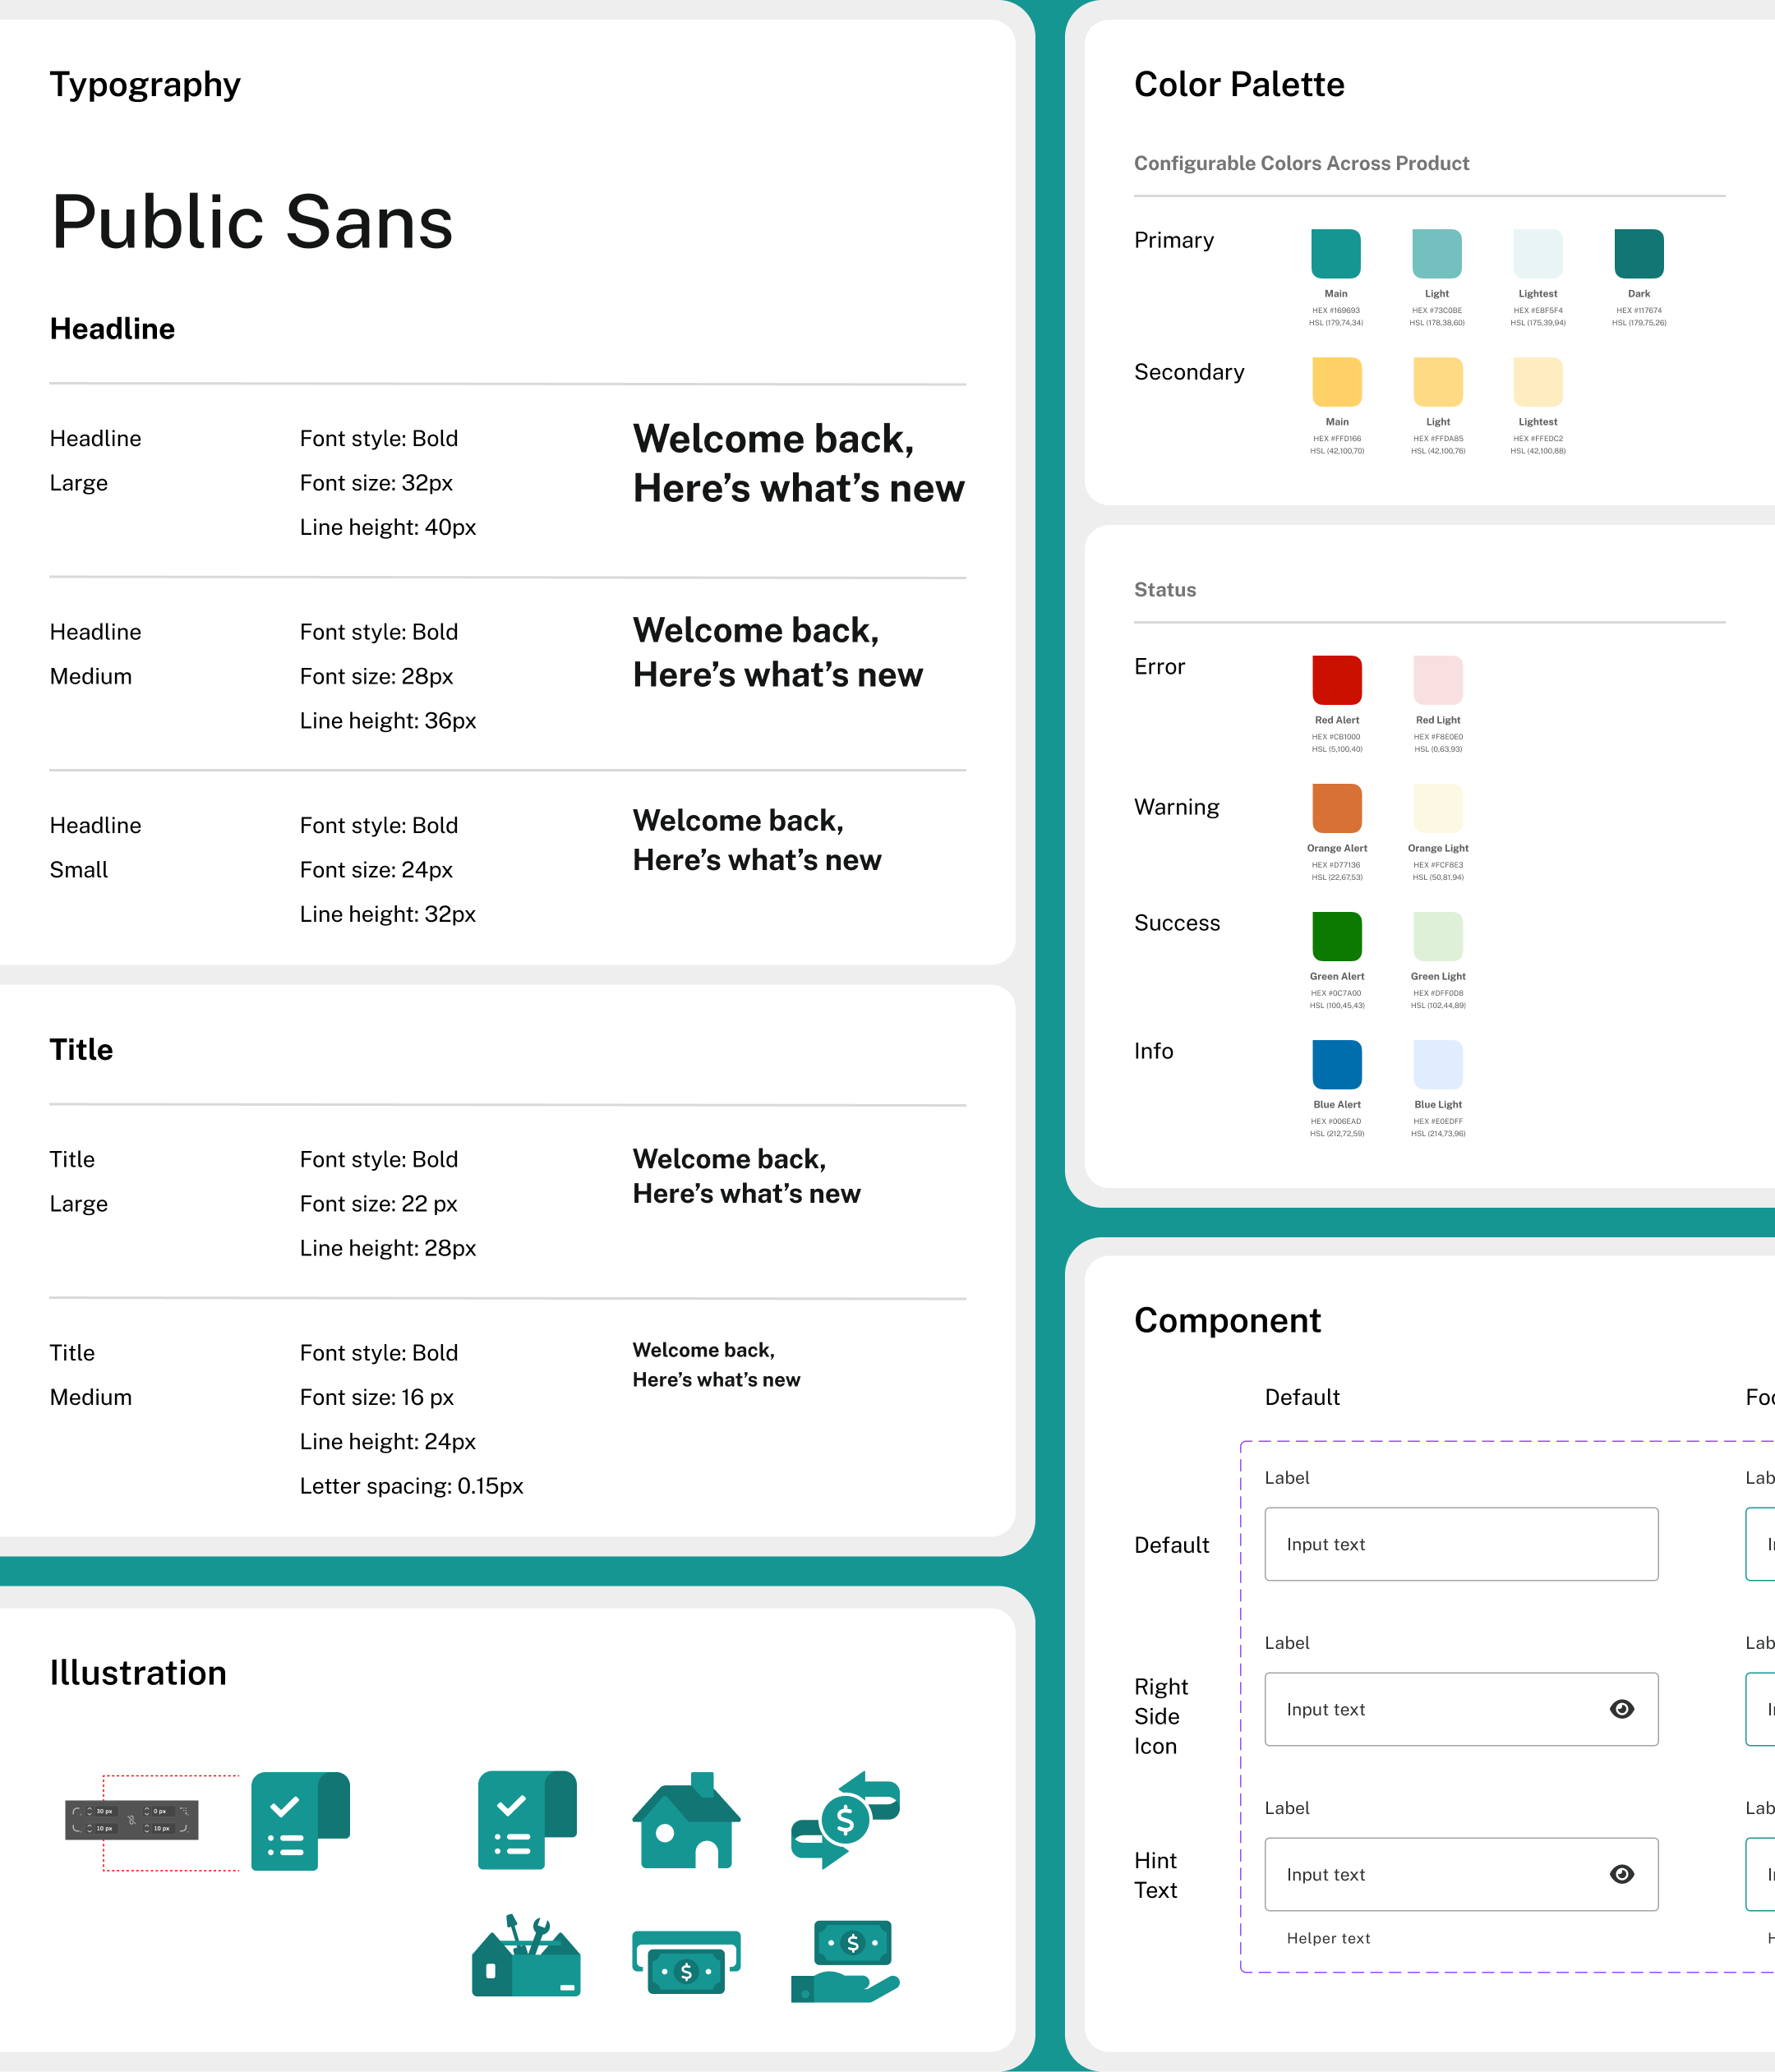Click the Default row input text field
The height and width of the screenshot is (2072, 1775).
click(x=1460, y=1544)
